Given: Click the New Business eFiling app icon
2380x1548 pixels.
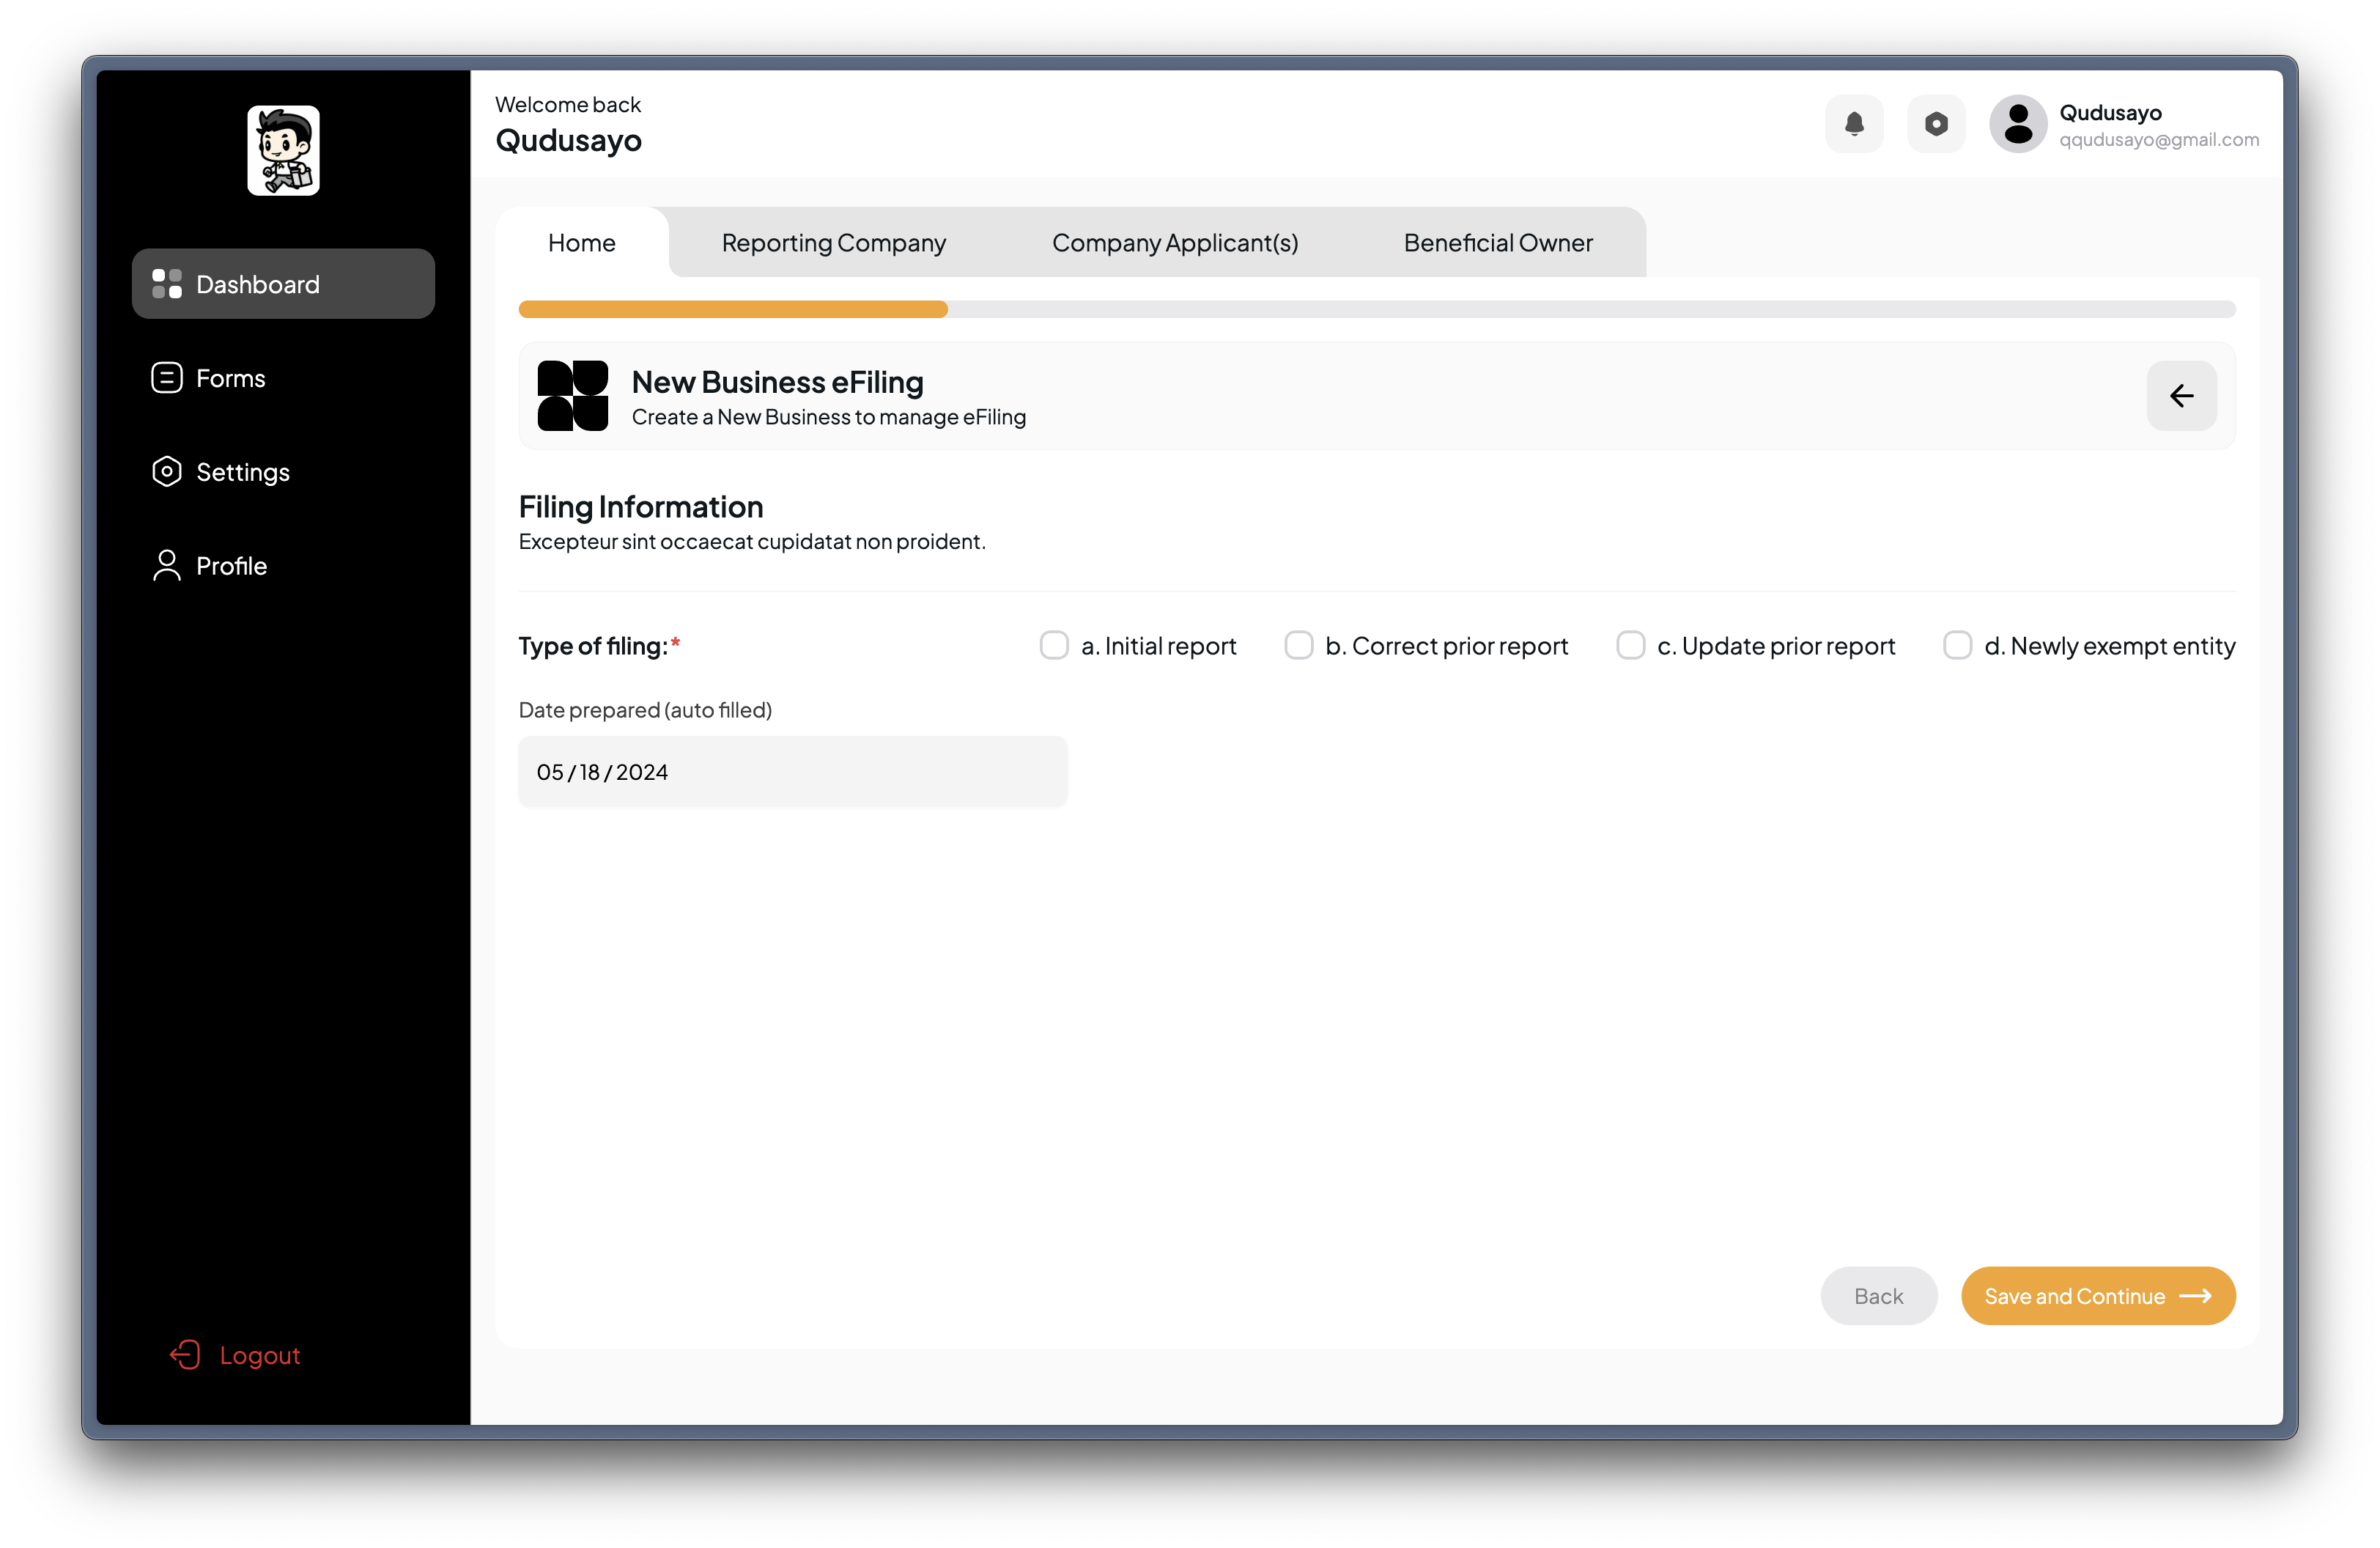Looking at the screenshot, I should pos(574,396).
